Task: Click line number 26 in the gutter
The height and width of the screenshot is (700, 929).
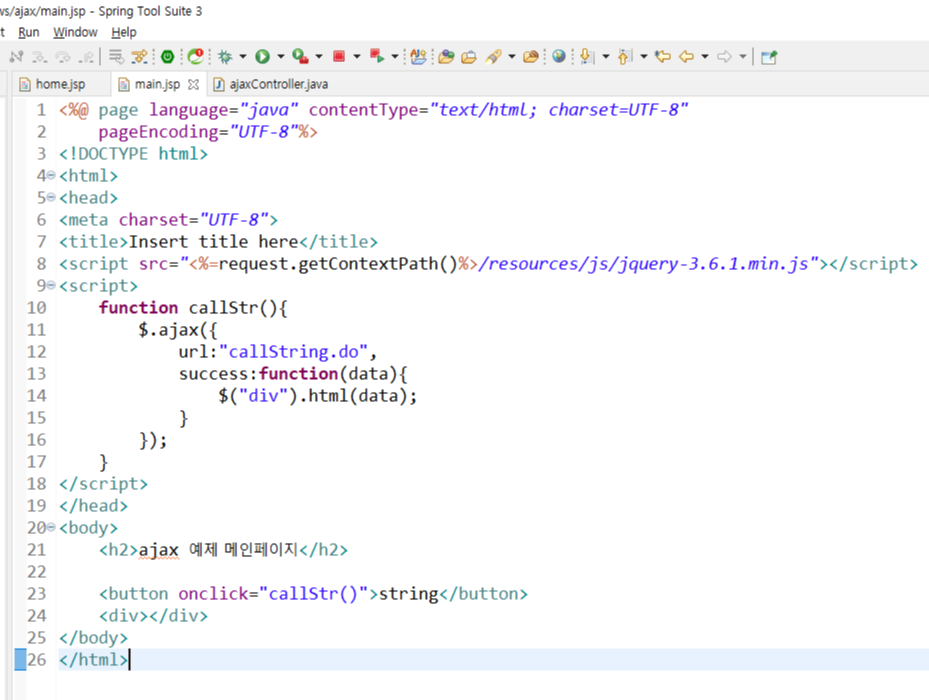Action: (36, 659)
